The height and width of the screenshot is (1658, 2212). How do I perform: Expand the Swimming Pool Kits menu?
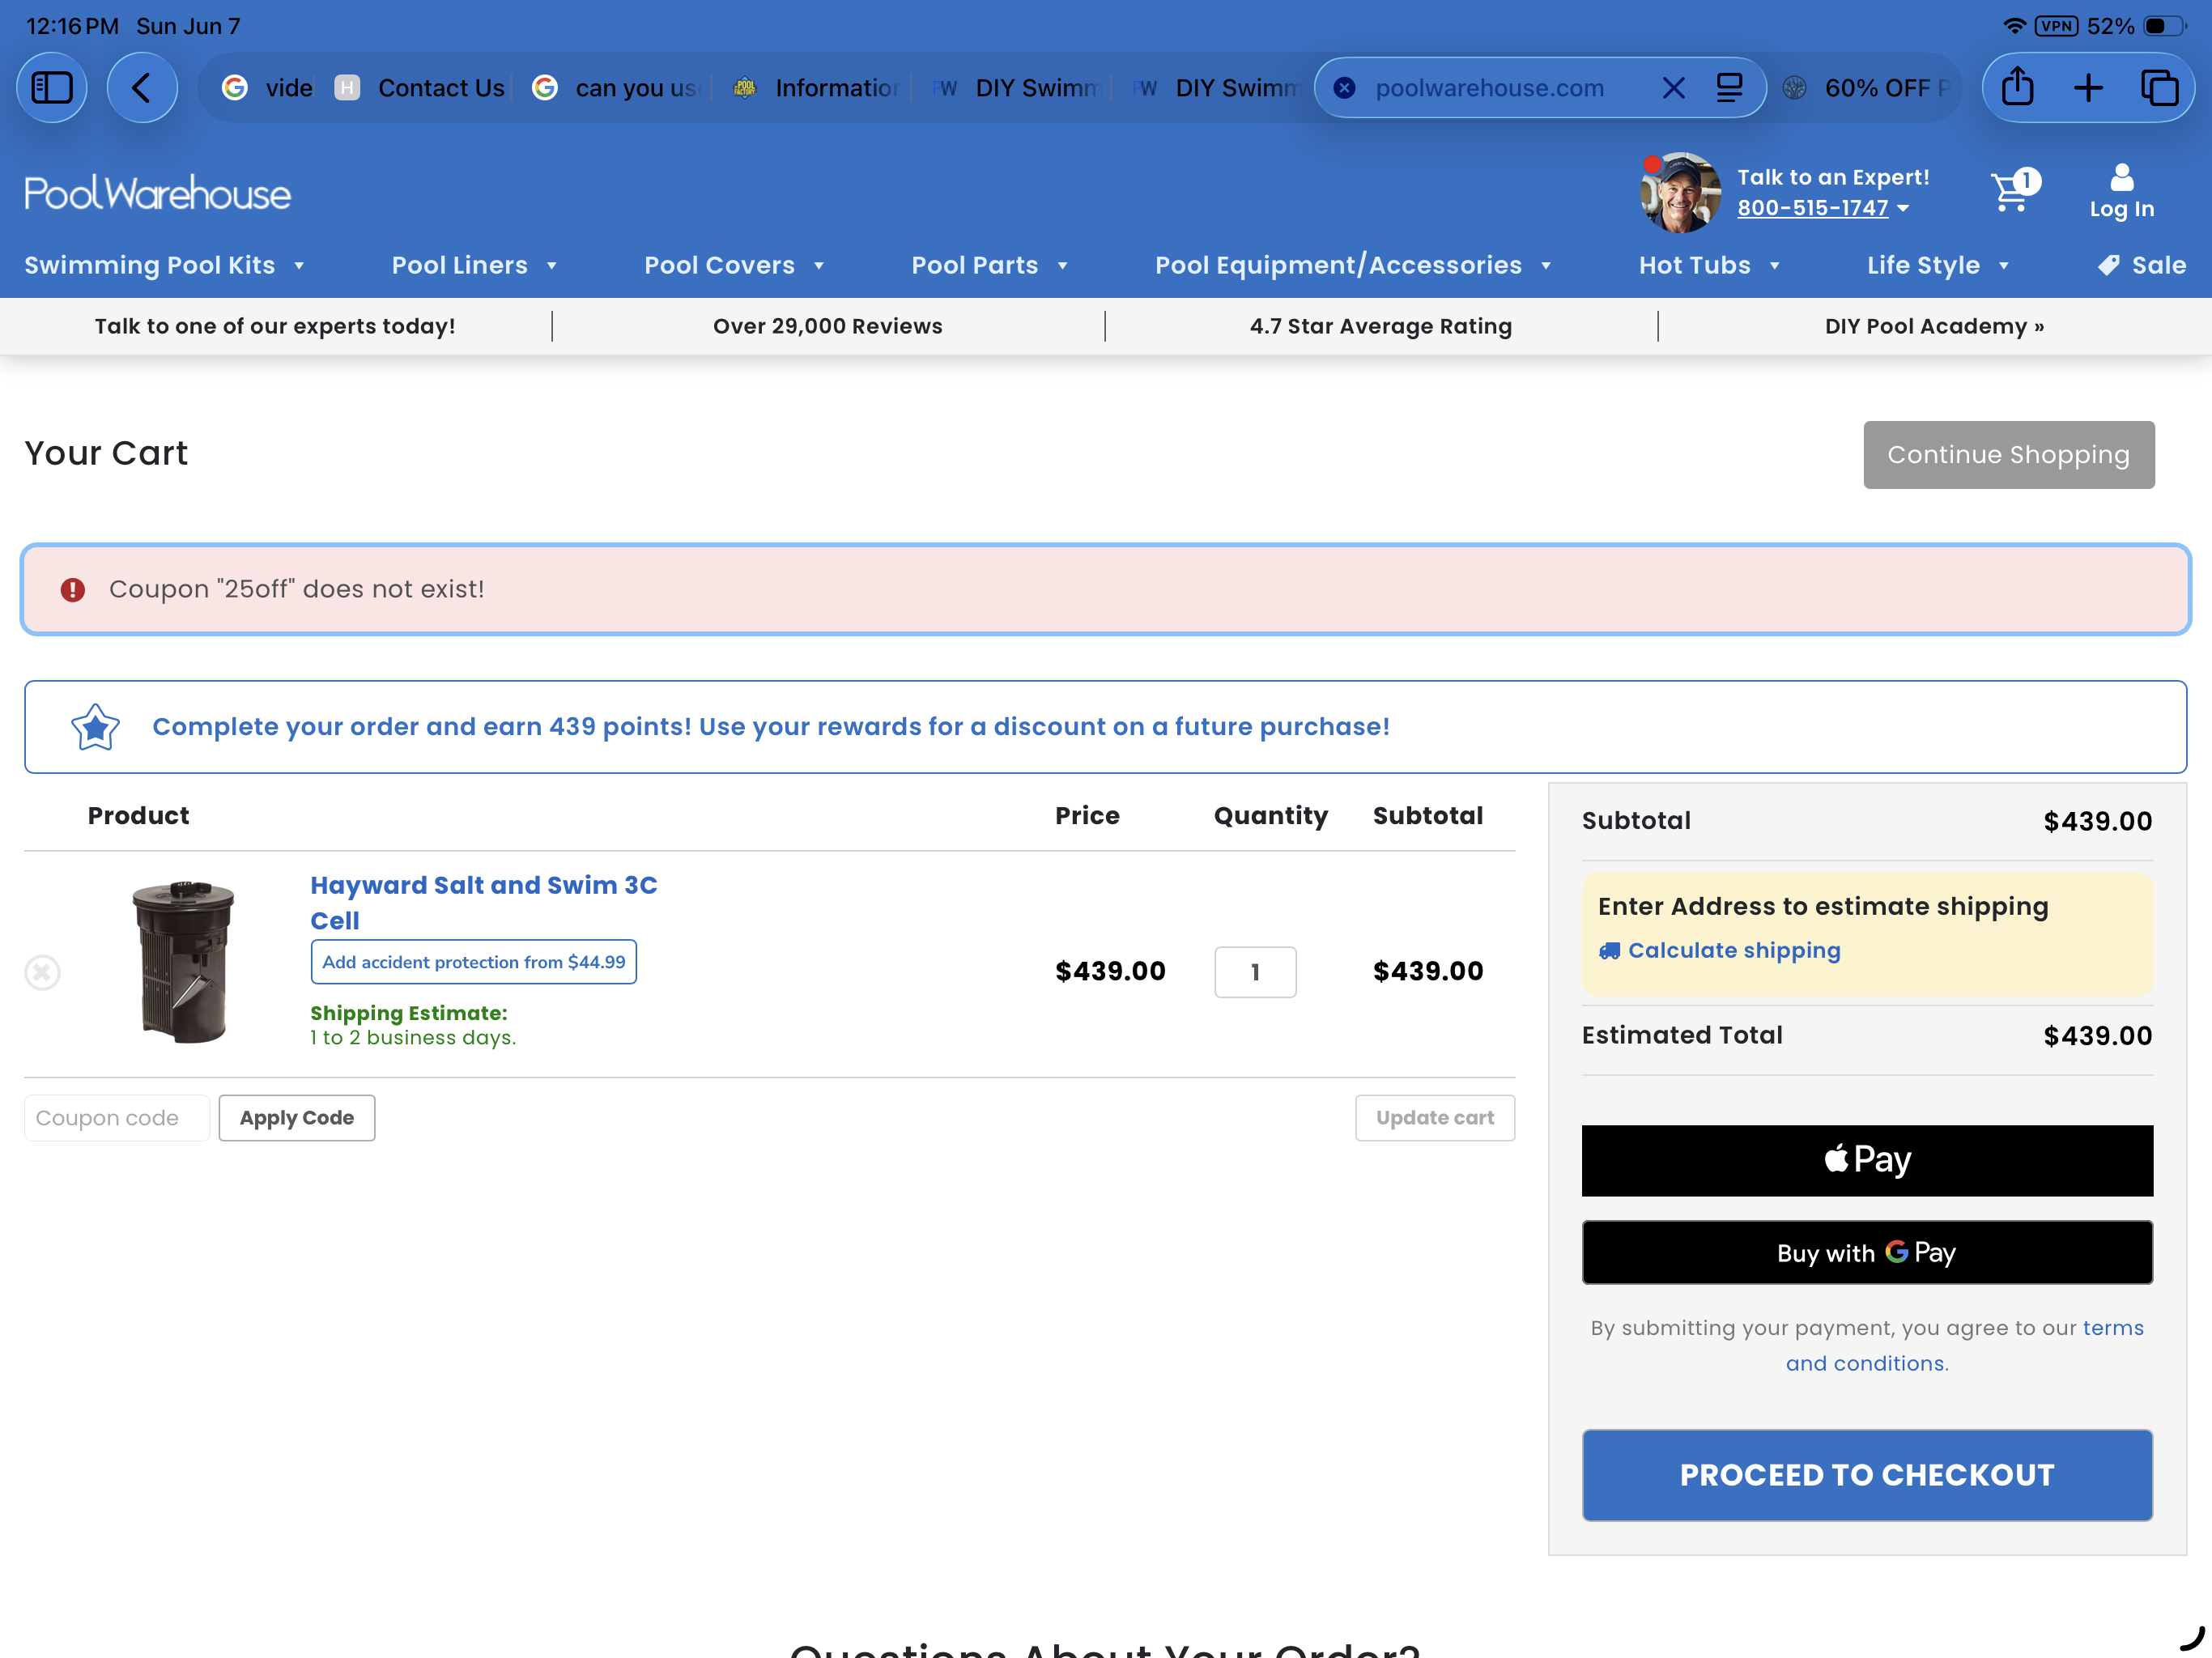click(x=164, y=265)
